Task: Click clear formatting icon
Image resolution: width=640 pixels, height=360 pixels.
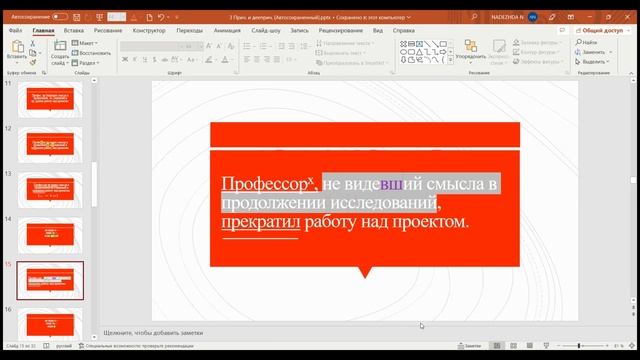Action: click(x=231, y=46)
